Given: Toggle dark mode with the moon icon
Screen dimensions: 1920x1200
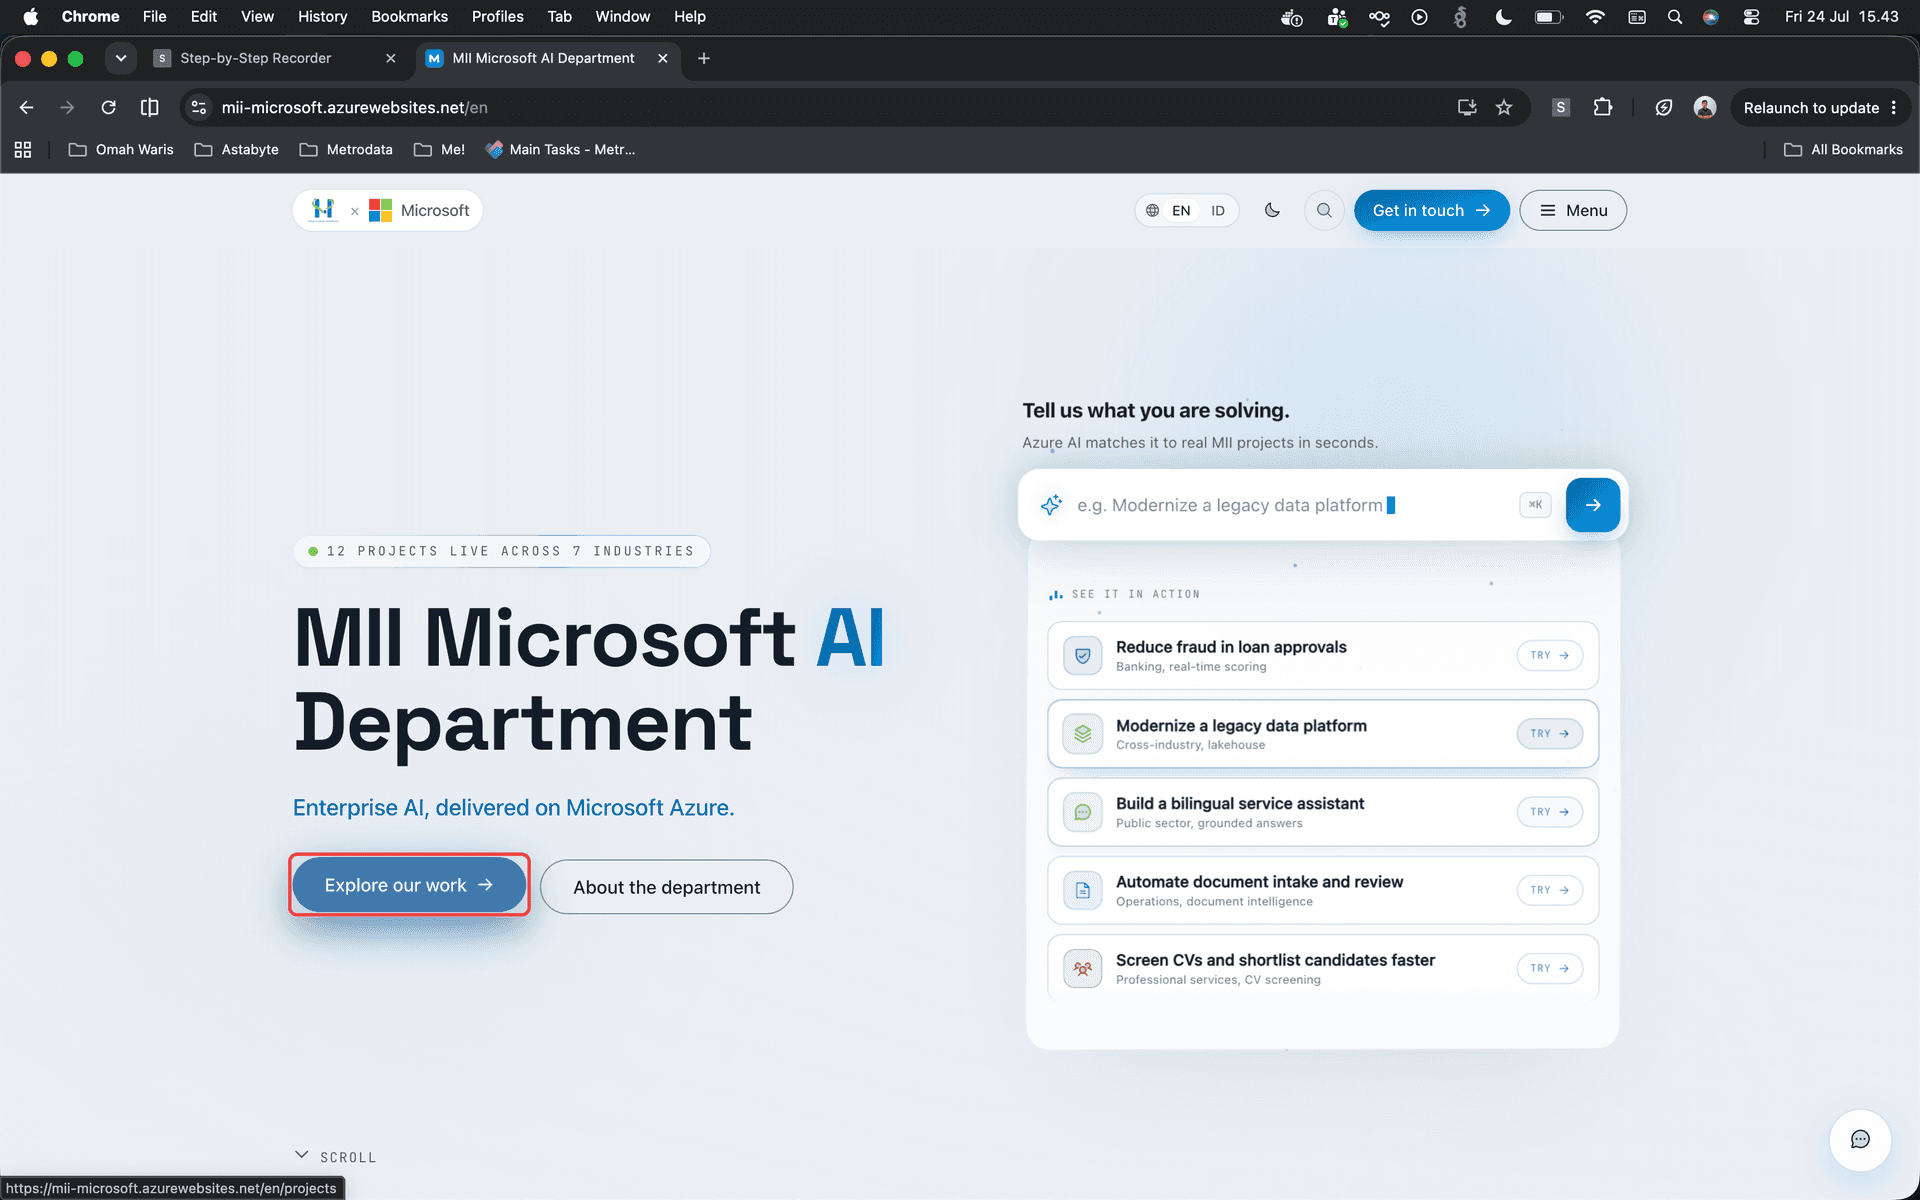Looking at the screenshot, I should point(1272,210).
